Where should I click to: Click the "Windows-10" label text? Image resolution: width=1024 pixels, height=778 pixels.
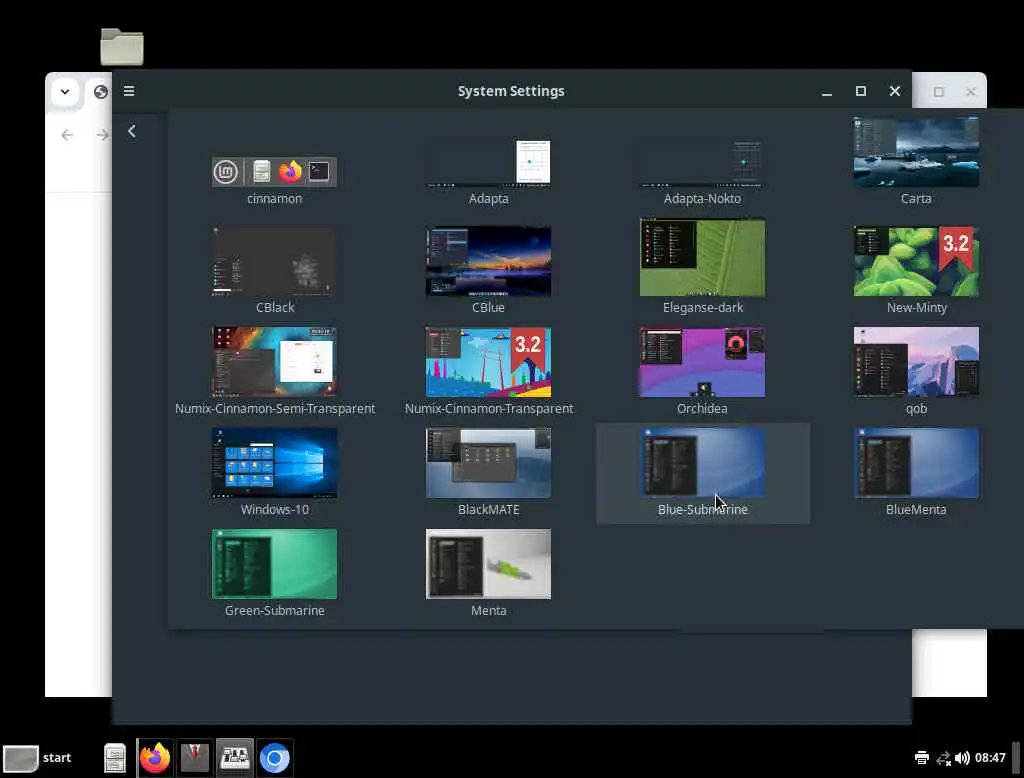pos(275,510)
